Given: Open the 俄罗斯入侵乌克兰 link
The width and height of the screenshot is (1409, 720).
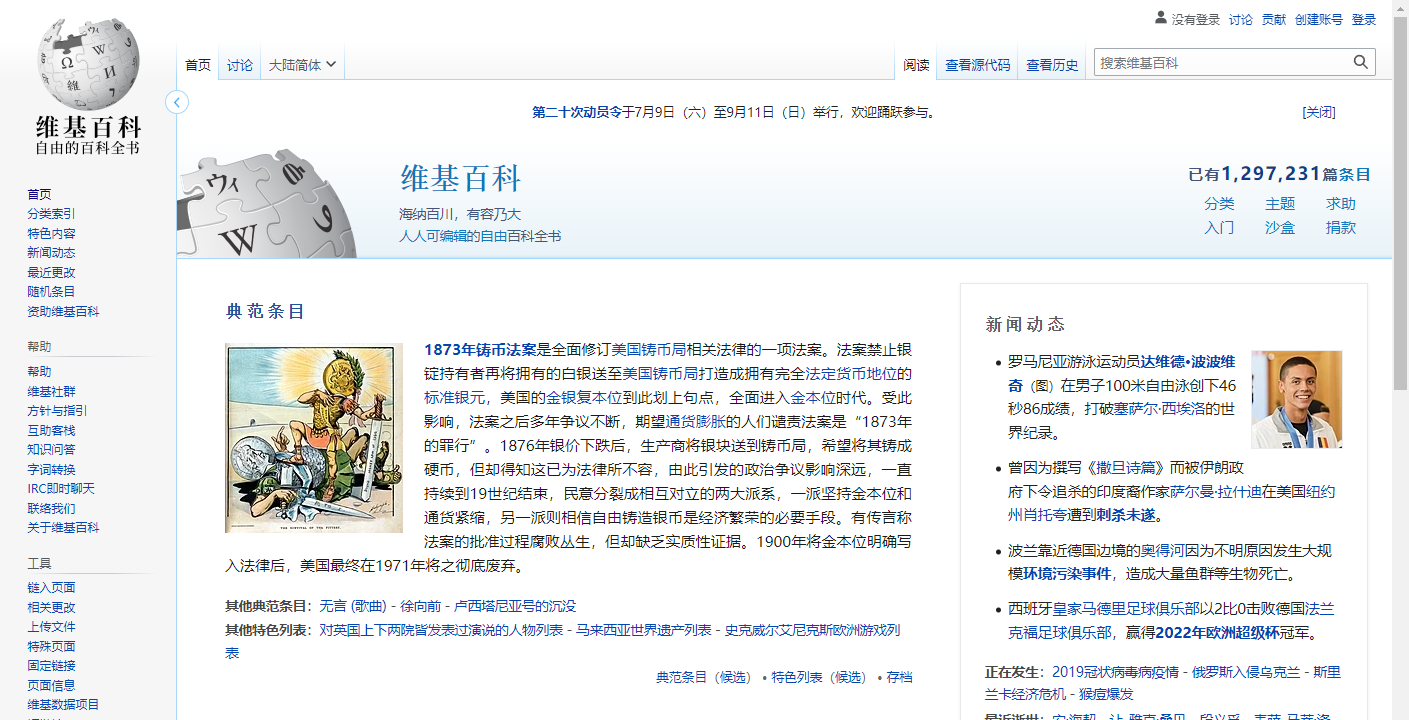Looking at the screenshot, I should [x=1247, y=671].
